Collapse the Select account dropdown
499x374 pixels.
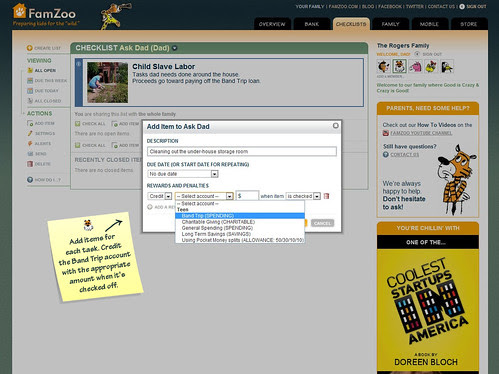(x=229, y=196)
